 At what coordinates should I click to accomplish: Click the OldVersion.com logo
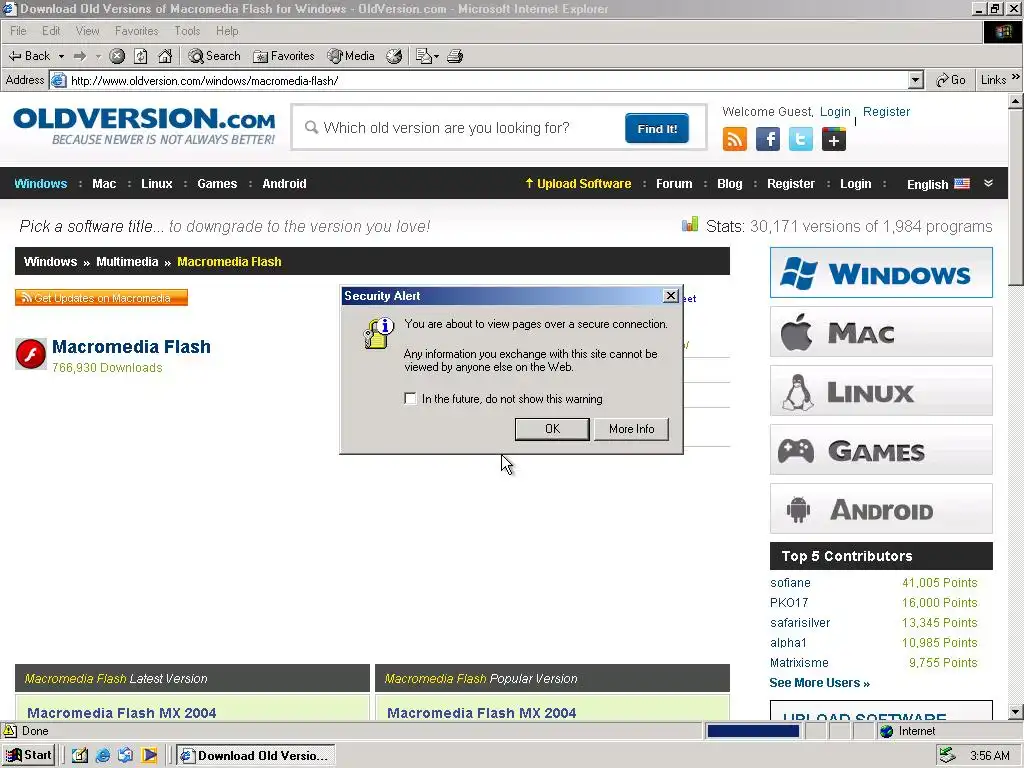coord(144,126)
